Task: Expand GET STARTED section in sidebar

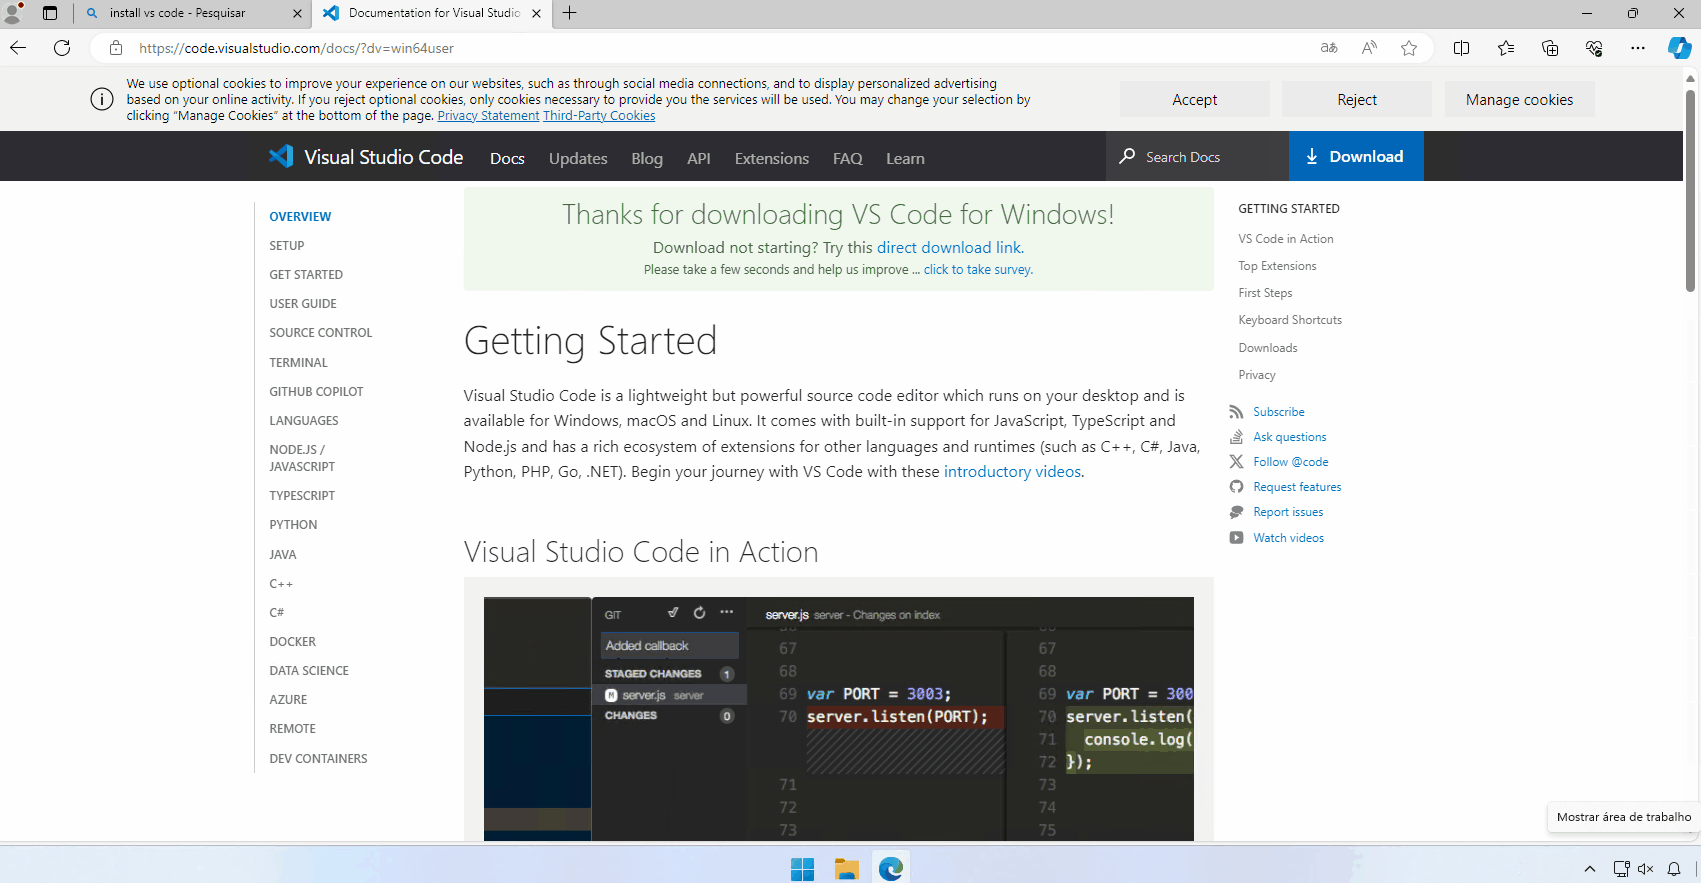Action: tap(306, 274)
